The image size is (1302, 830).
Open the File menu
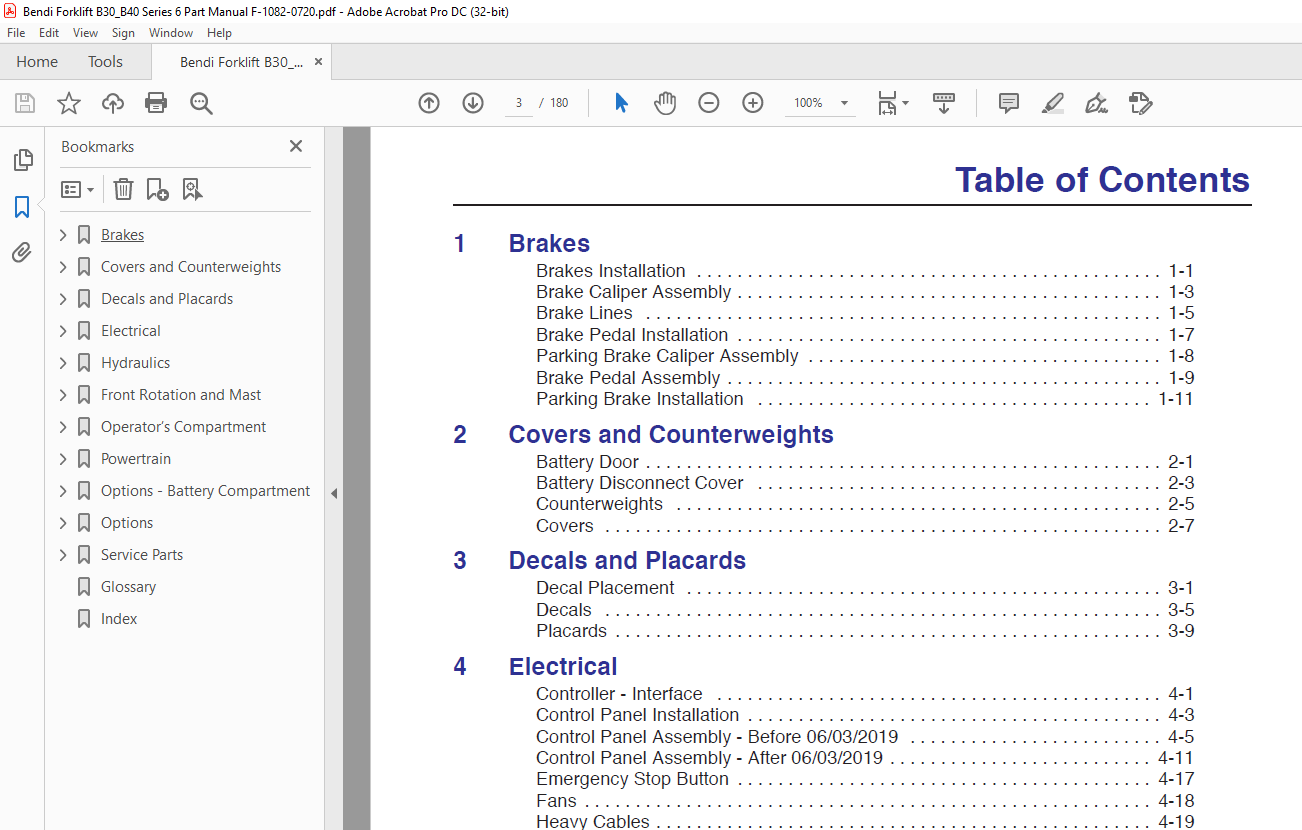pos(16,33)
